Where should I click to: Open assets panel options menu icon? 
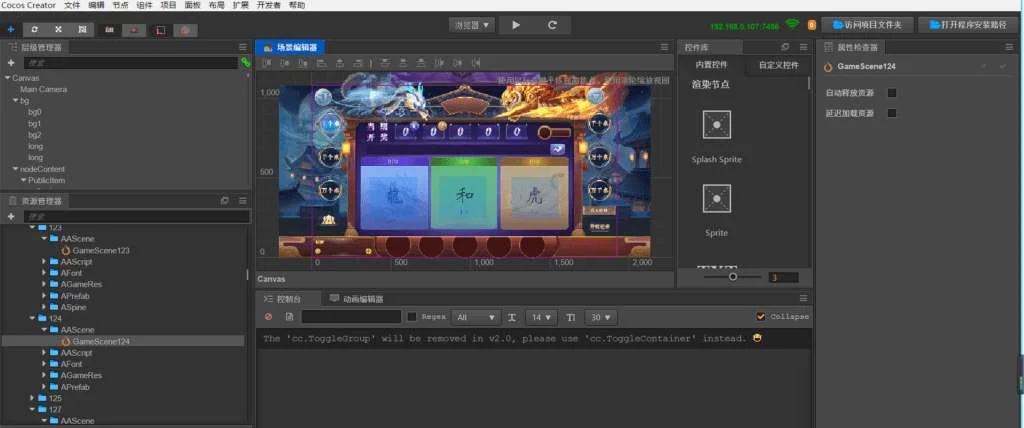click(243, 201)
